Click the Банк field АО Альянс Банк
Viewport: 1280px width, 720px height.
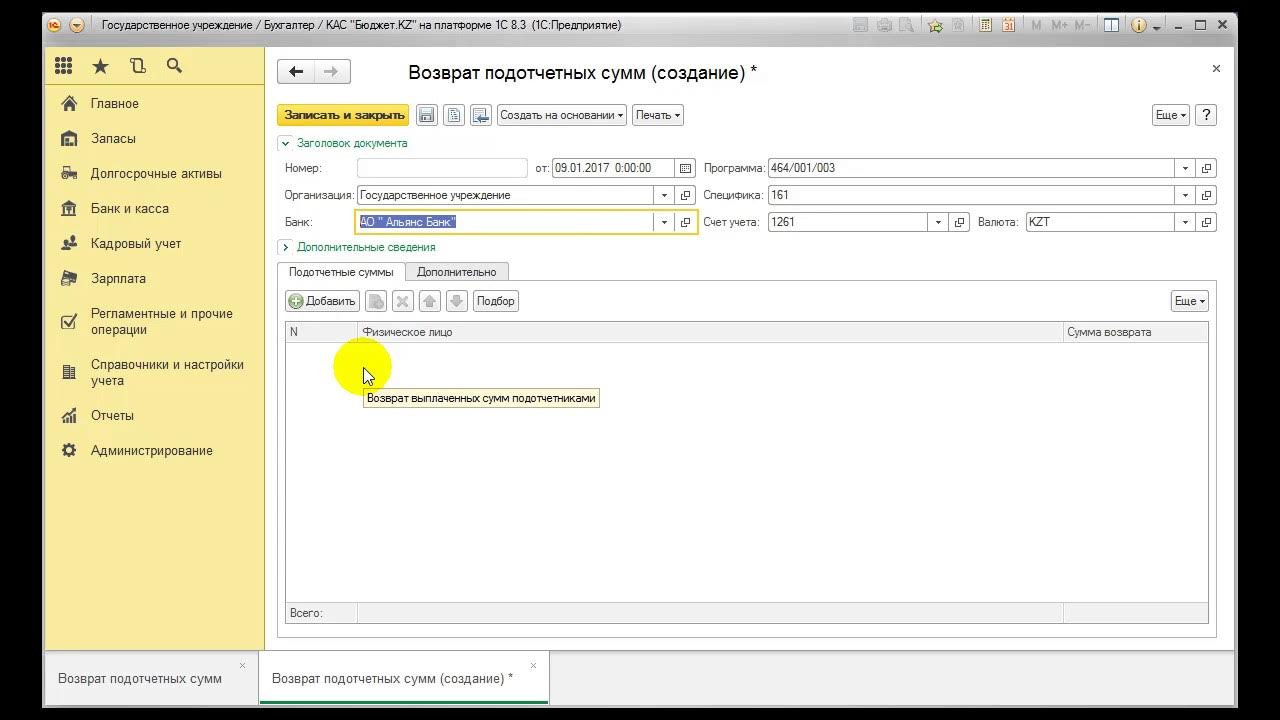coord(505,222)
